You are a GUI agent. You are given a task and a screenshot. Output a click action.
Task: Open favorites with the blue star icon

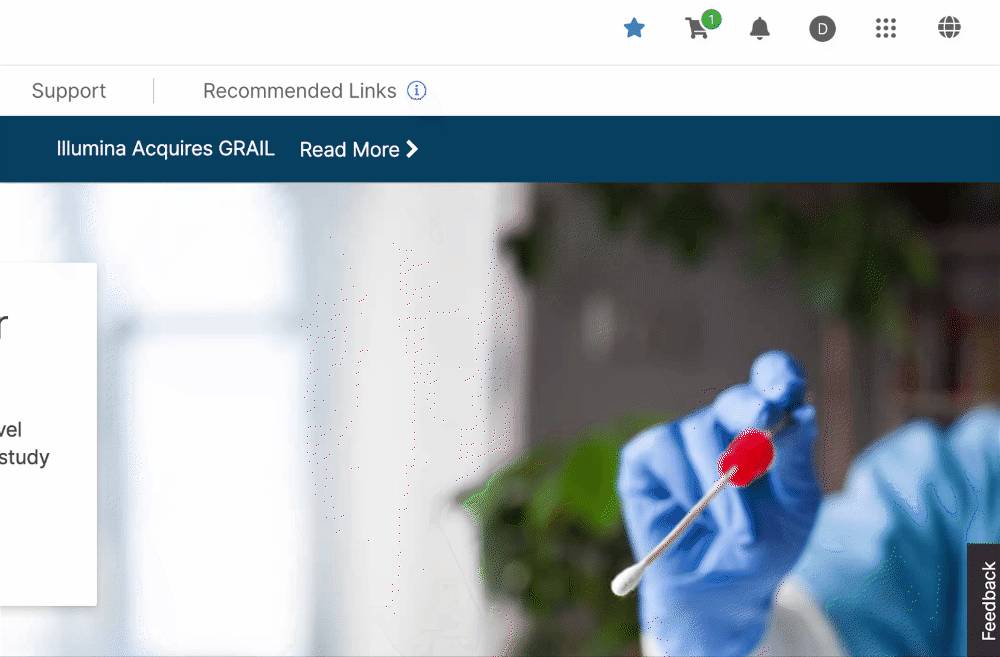click(634, 28)
